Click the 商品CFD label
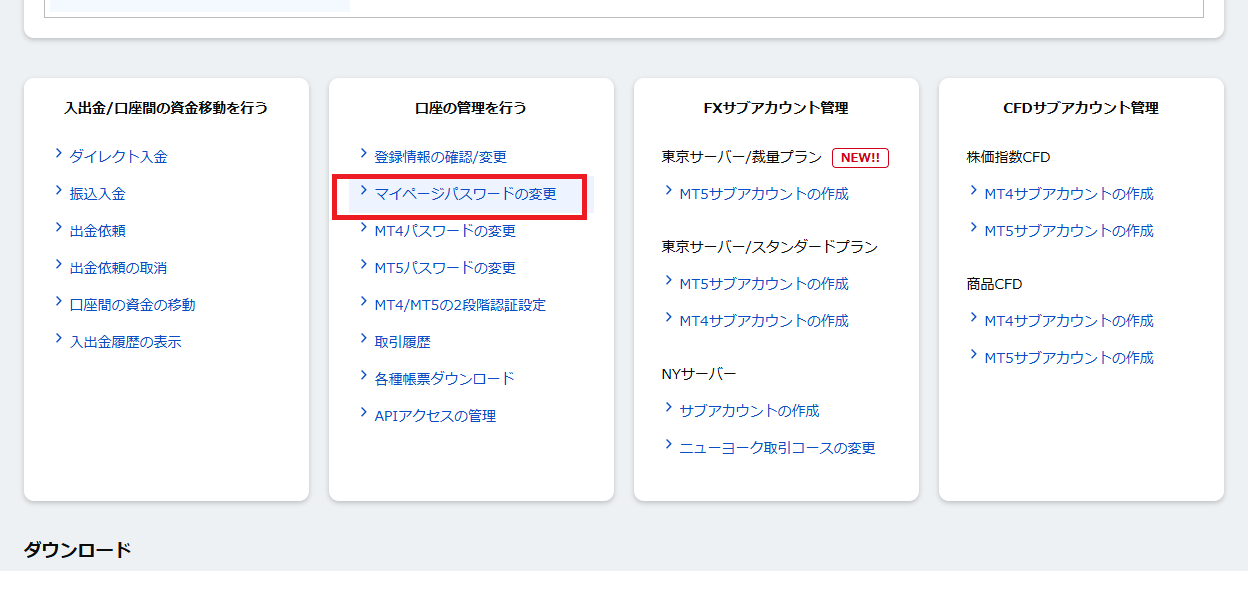The height and width of the screenshot is (589, 1248). [x=994, y=284]
